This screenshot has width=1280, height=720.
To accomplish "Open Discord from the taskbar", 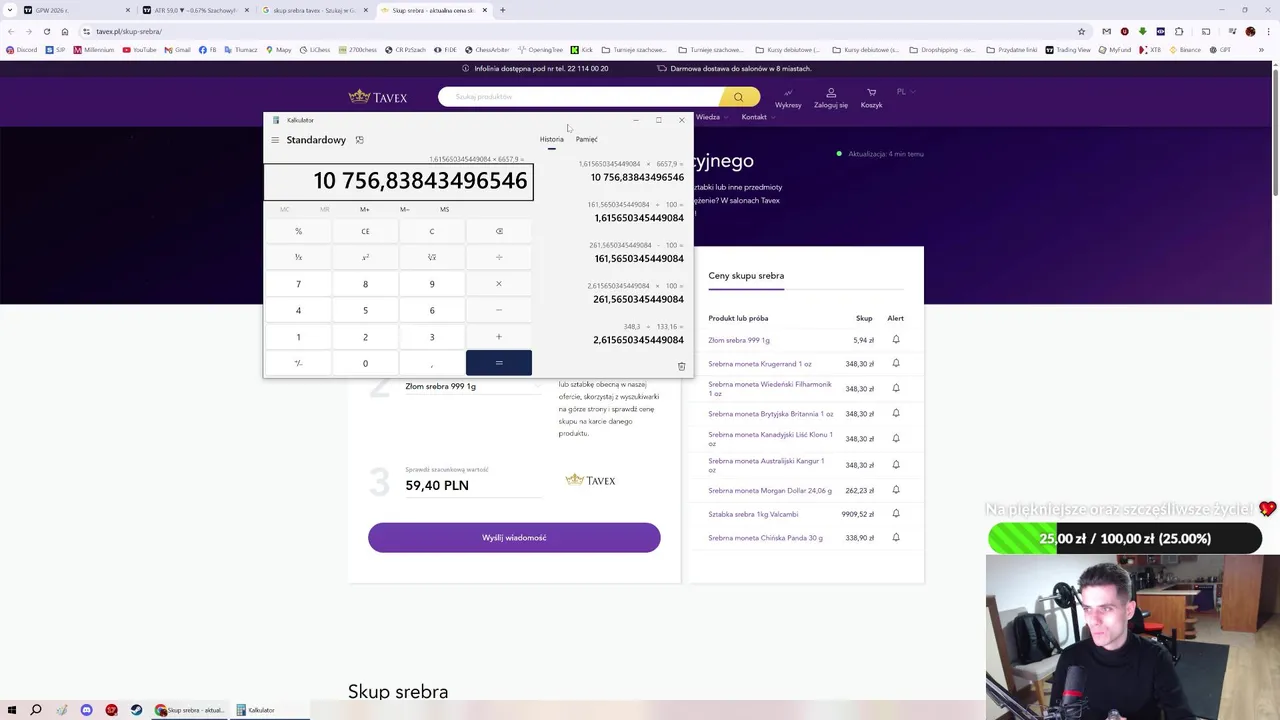I will pyautogui.click(x=86, y=710).
